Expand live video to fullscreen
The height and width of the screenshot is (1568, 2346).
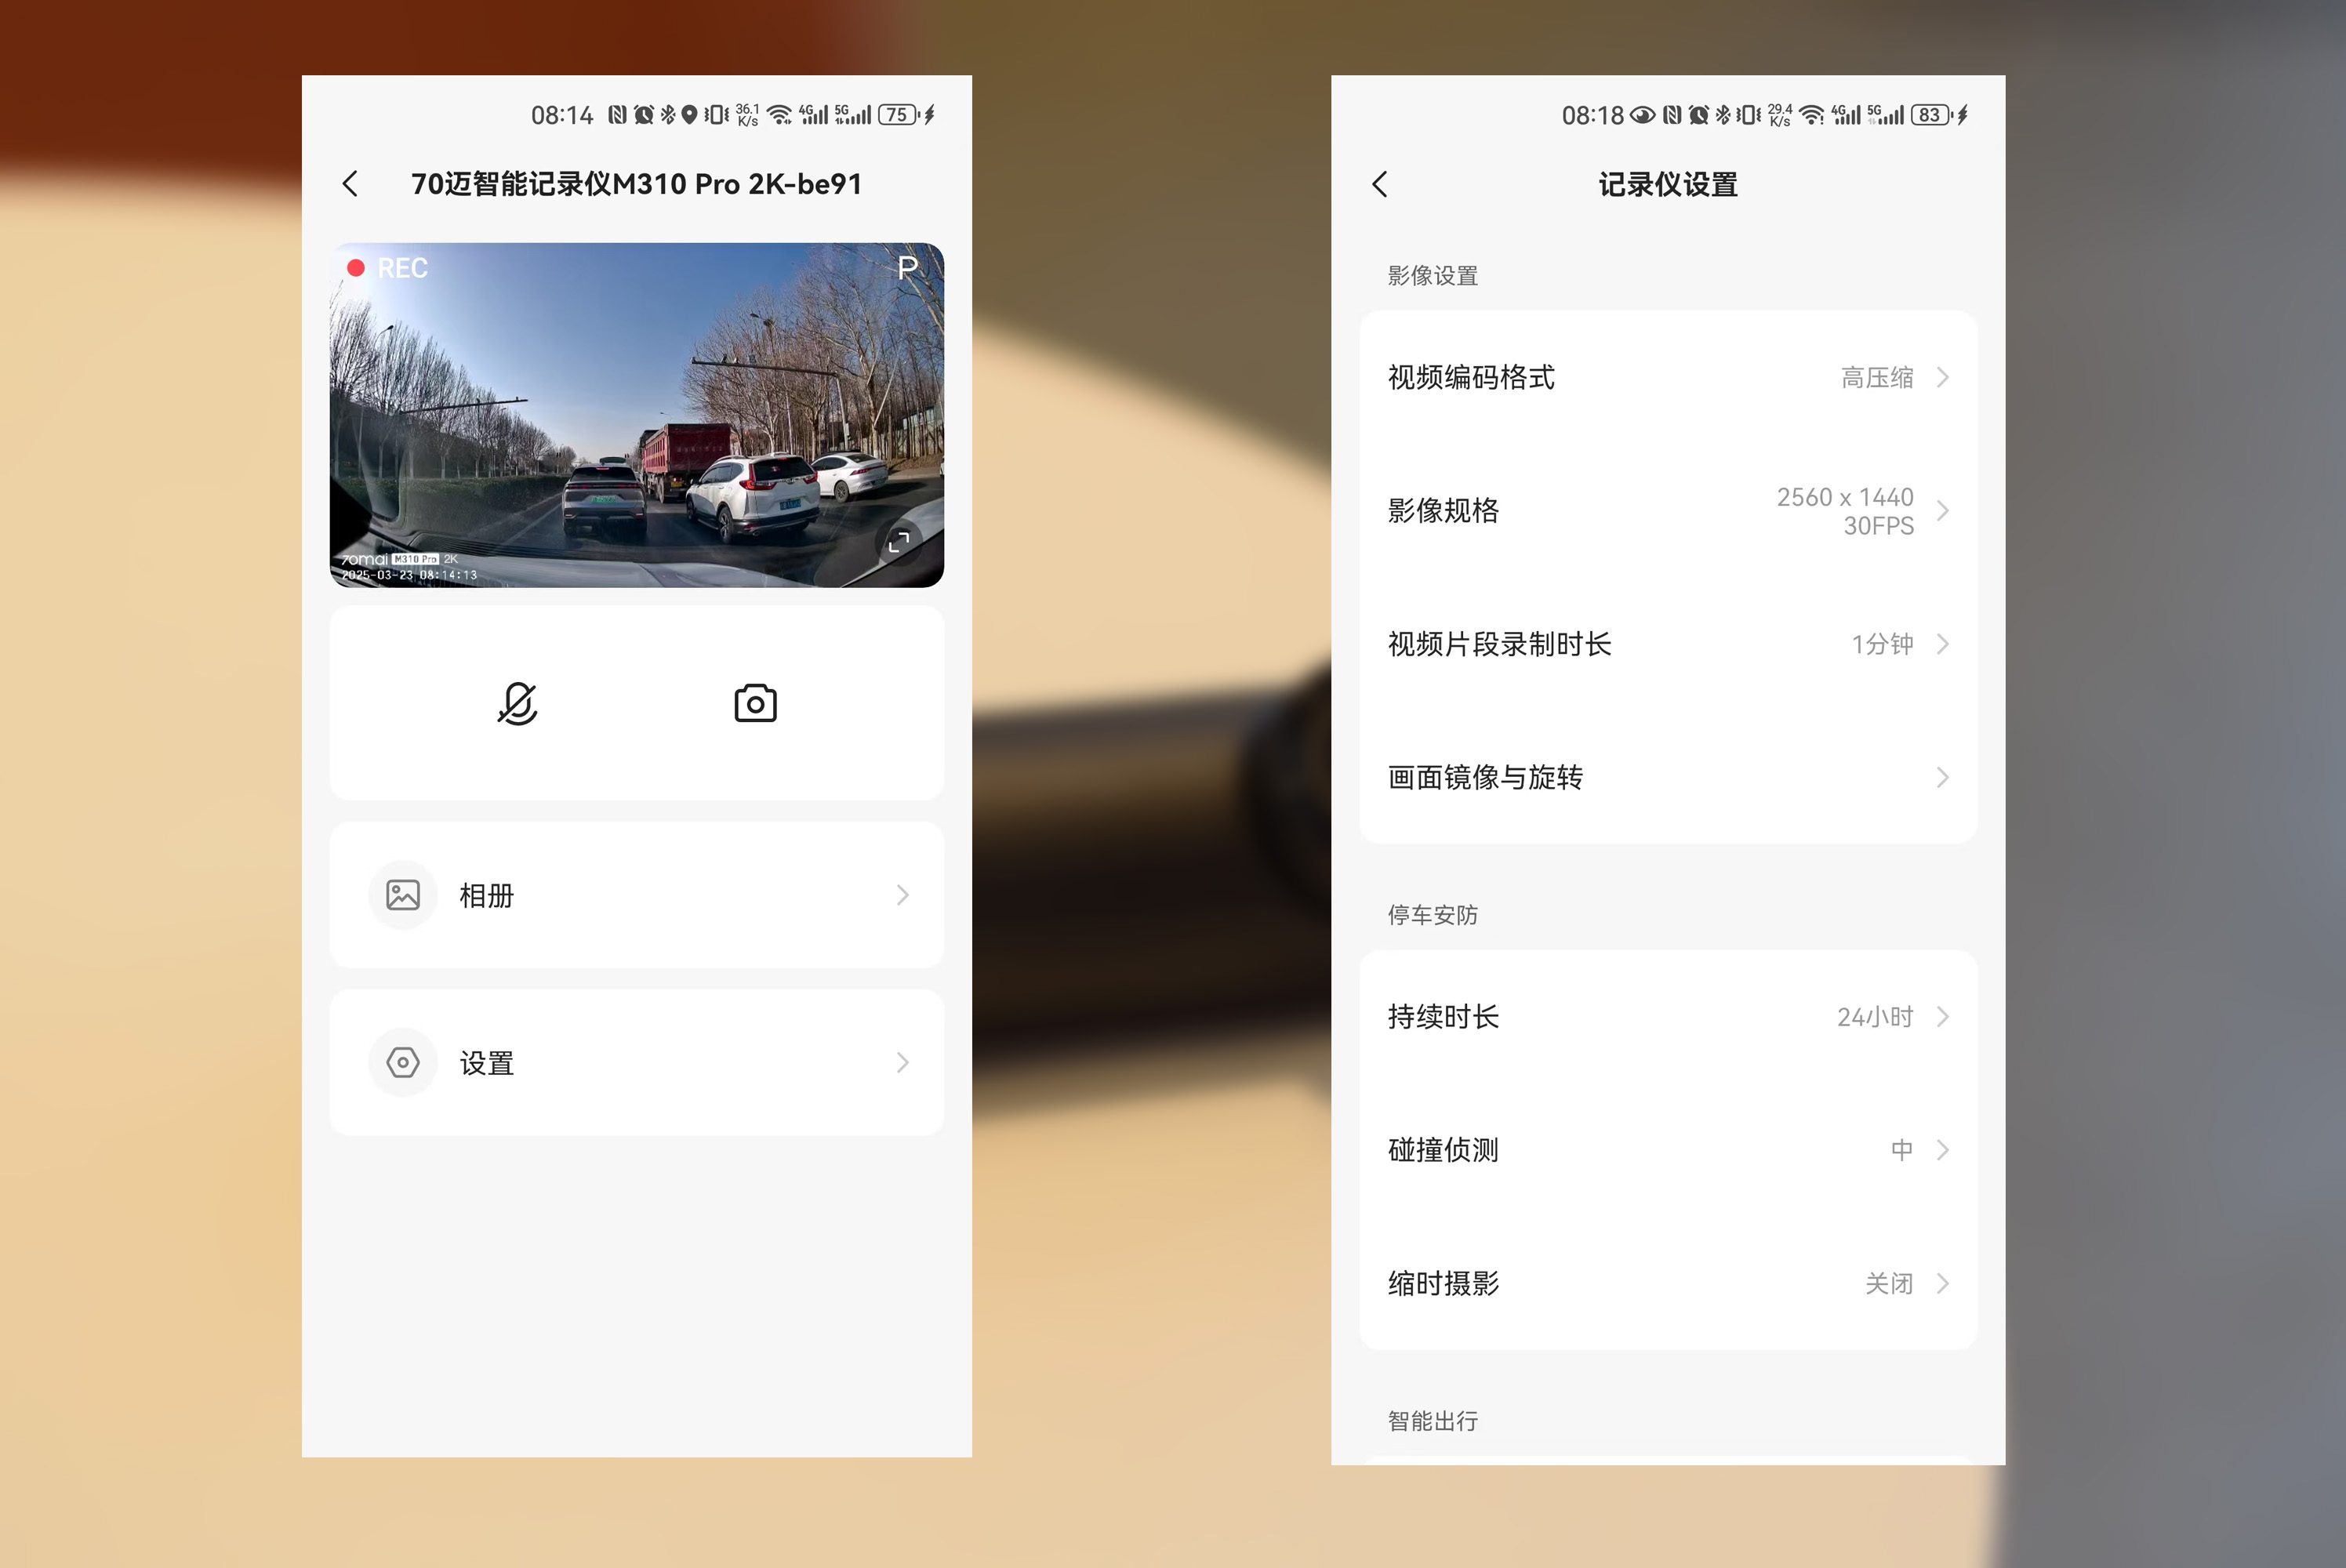899,541
